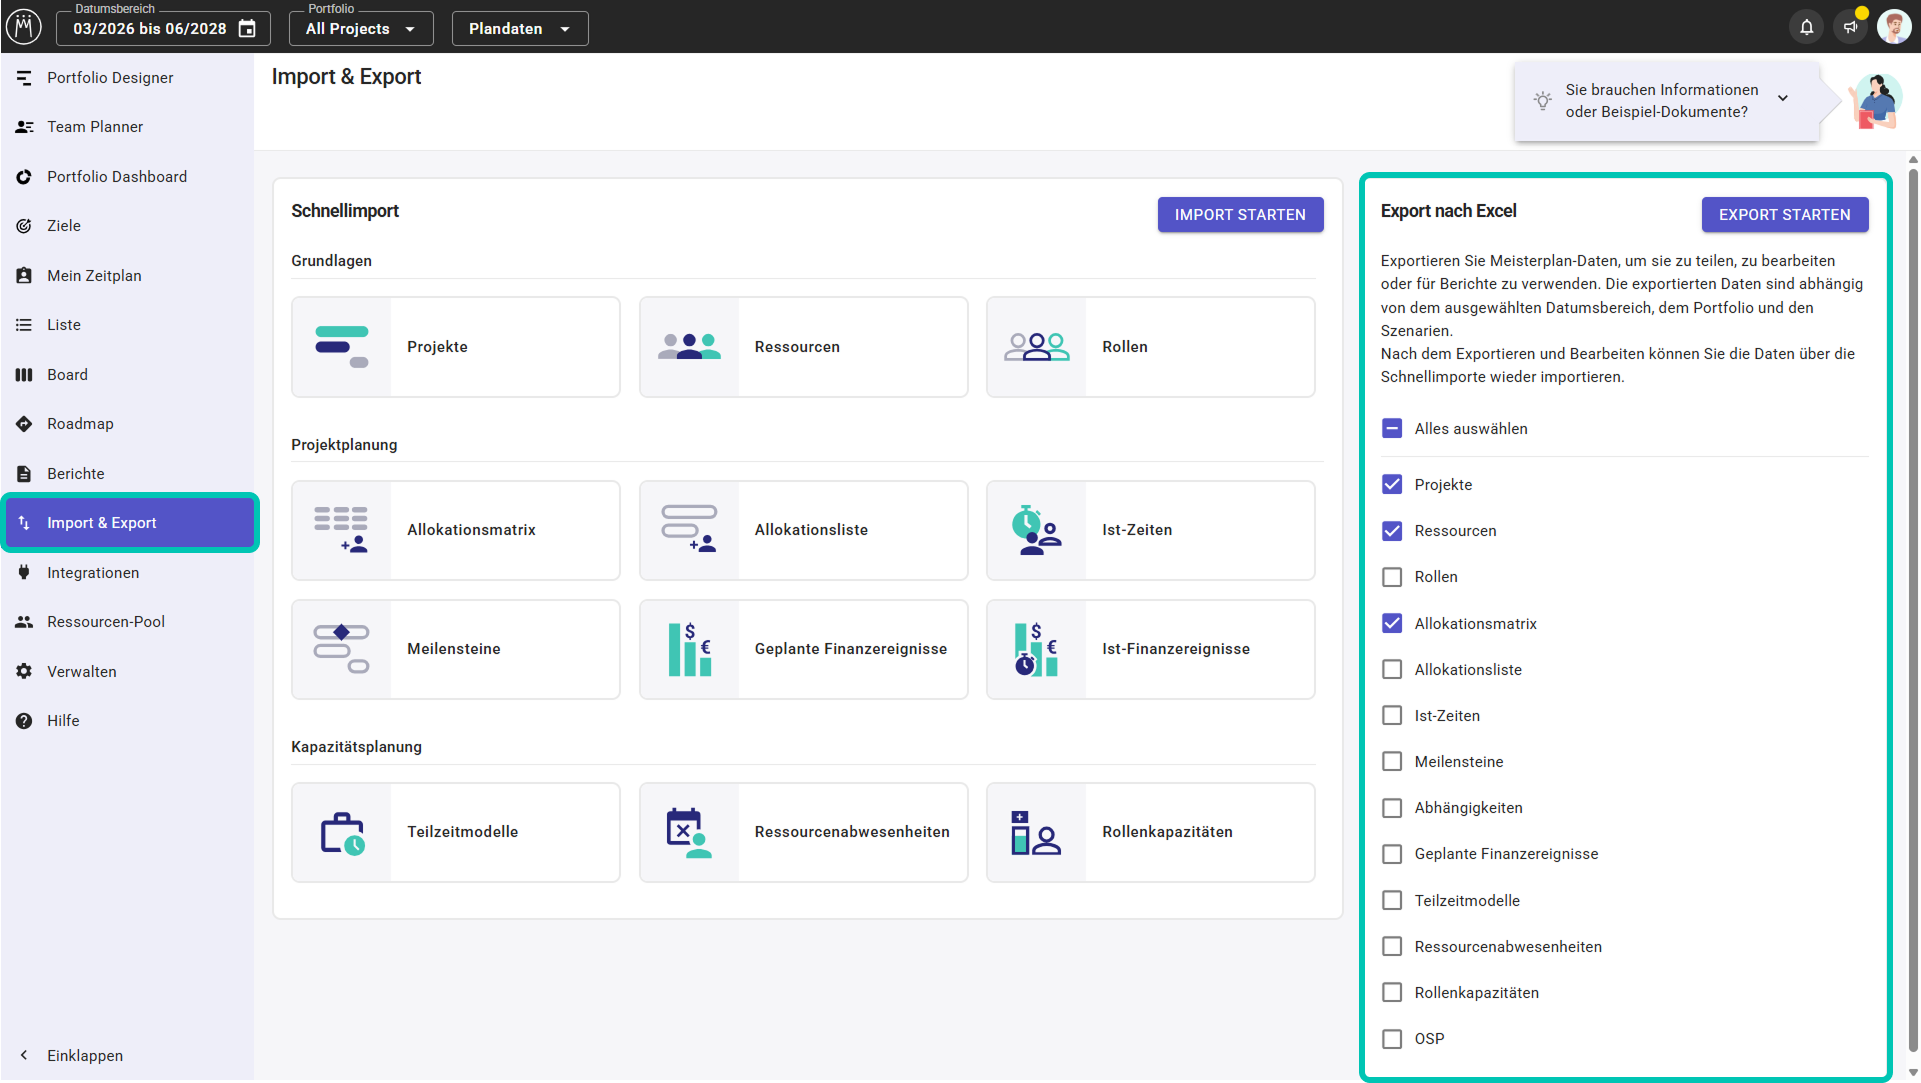Check the Allokationsliste export checkbox

(x=1392, y=670)
